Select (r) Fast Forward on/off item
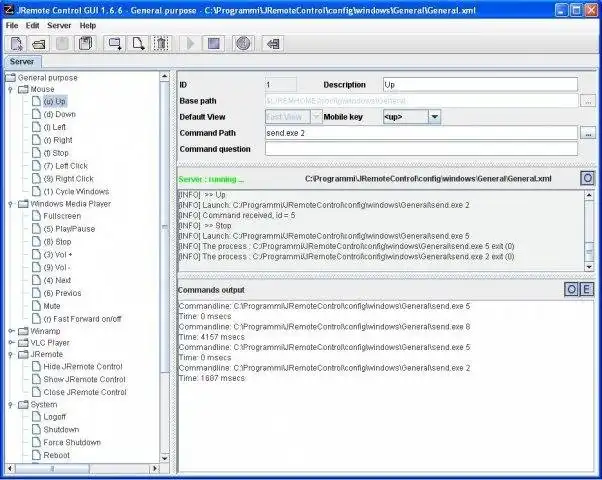The height and width of the screenshot is (480, 602). point(82,319)
